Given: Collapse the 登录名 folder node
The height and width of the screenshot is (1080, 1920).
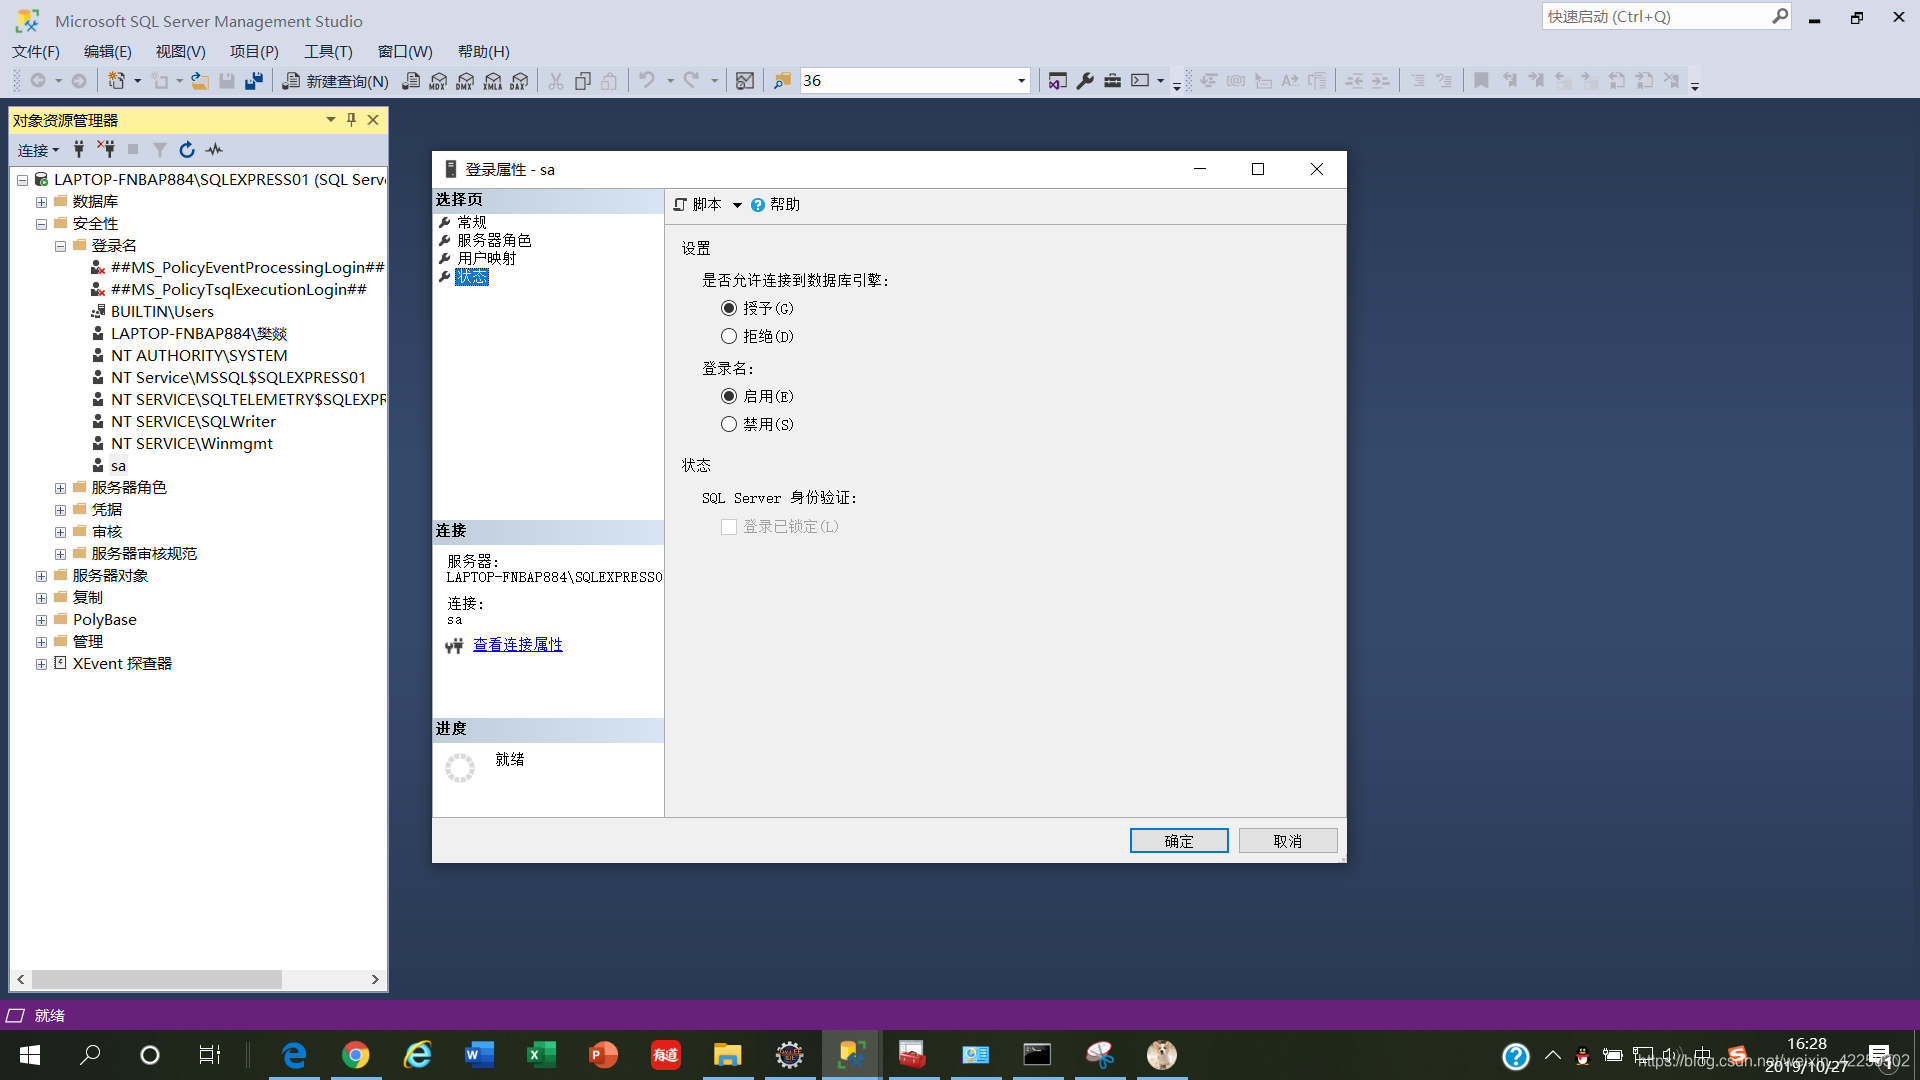Looking at the screenshot, I should pos(60,246).
